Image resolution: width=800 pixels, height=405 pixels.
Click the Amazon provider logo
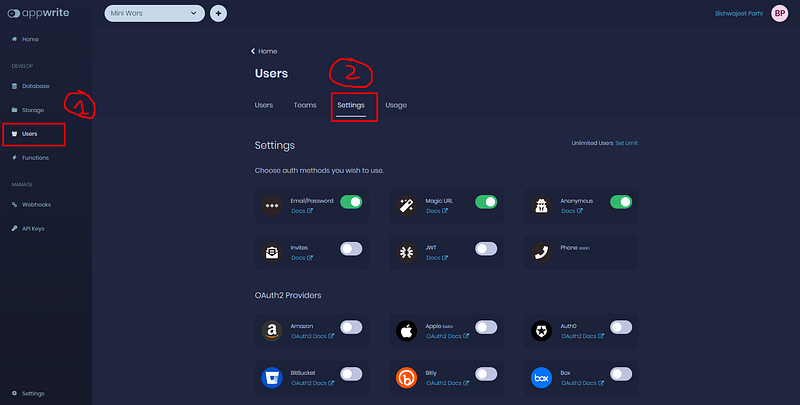pyautogui.click(x=272, y=331)
